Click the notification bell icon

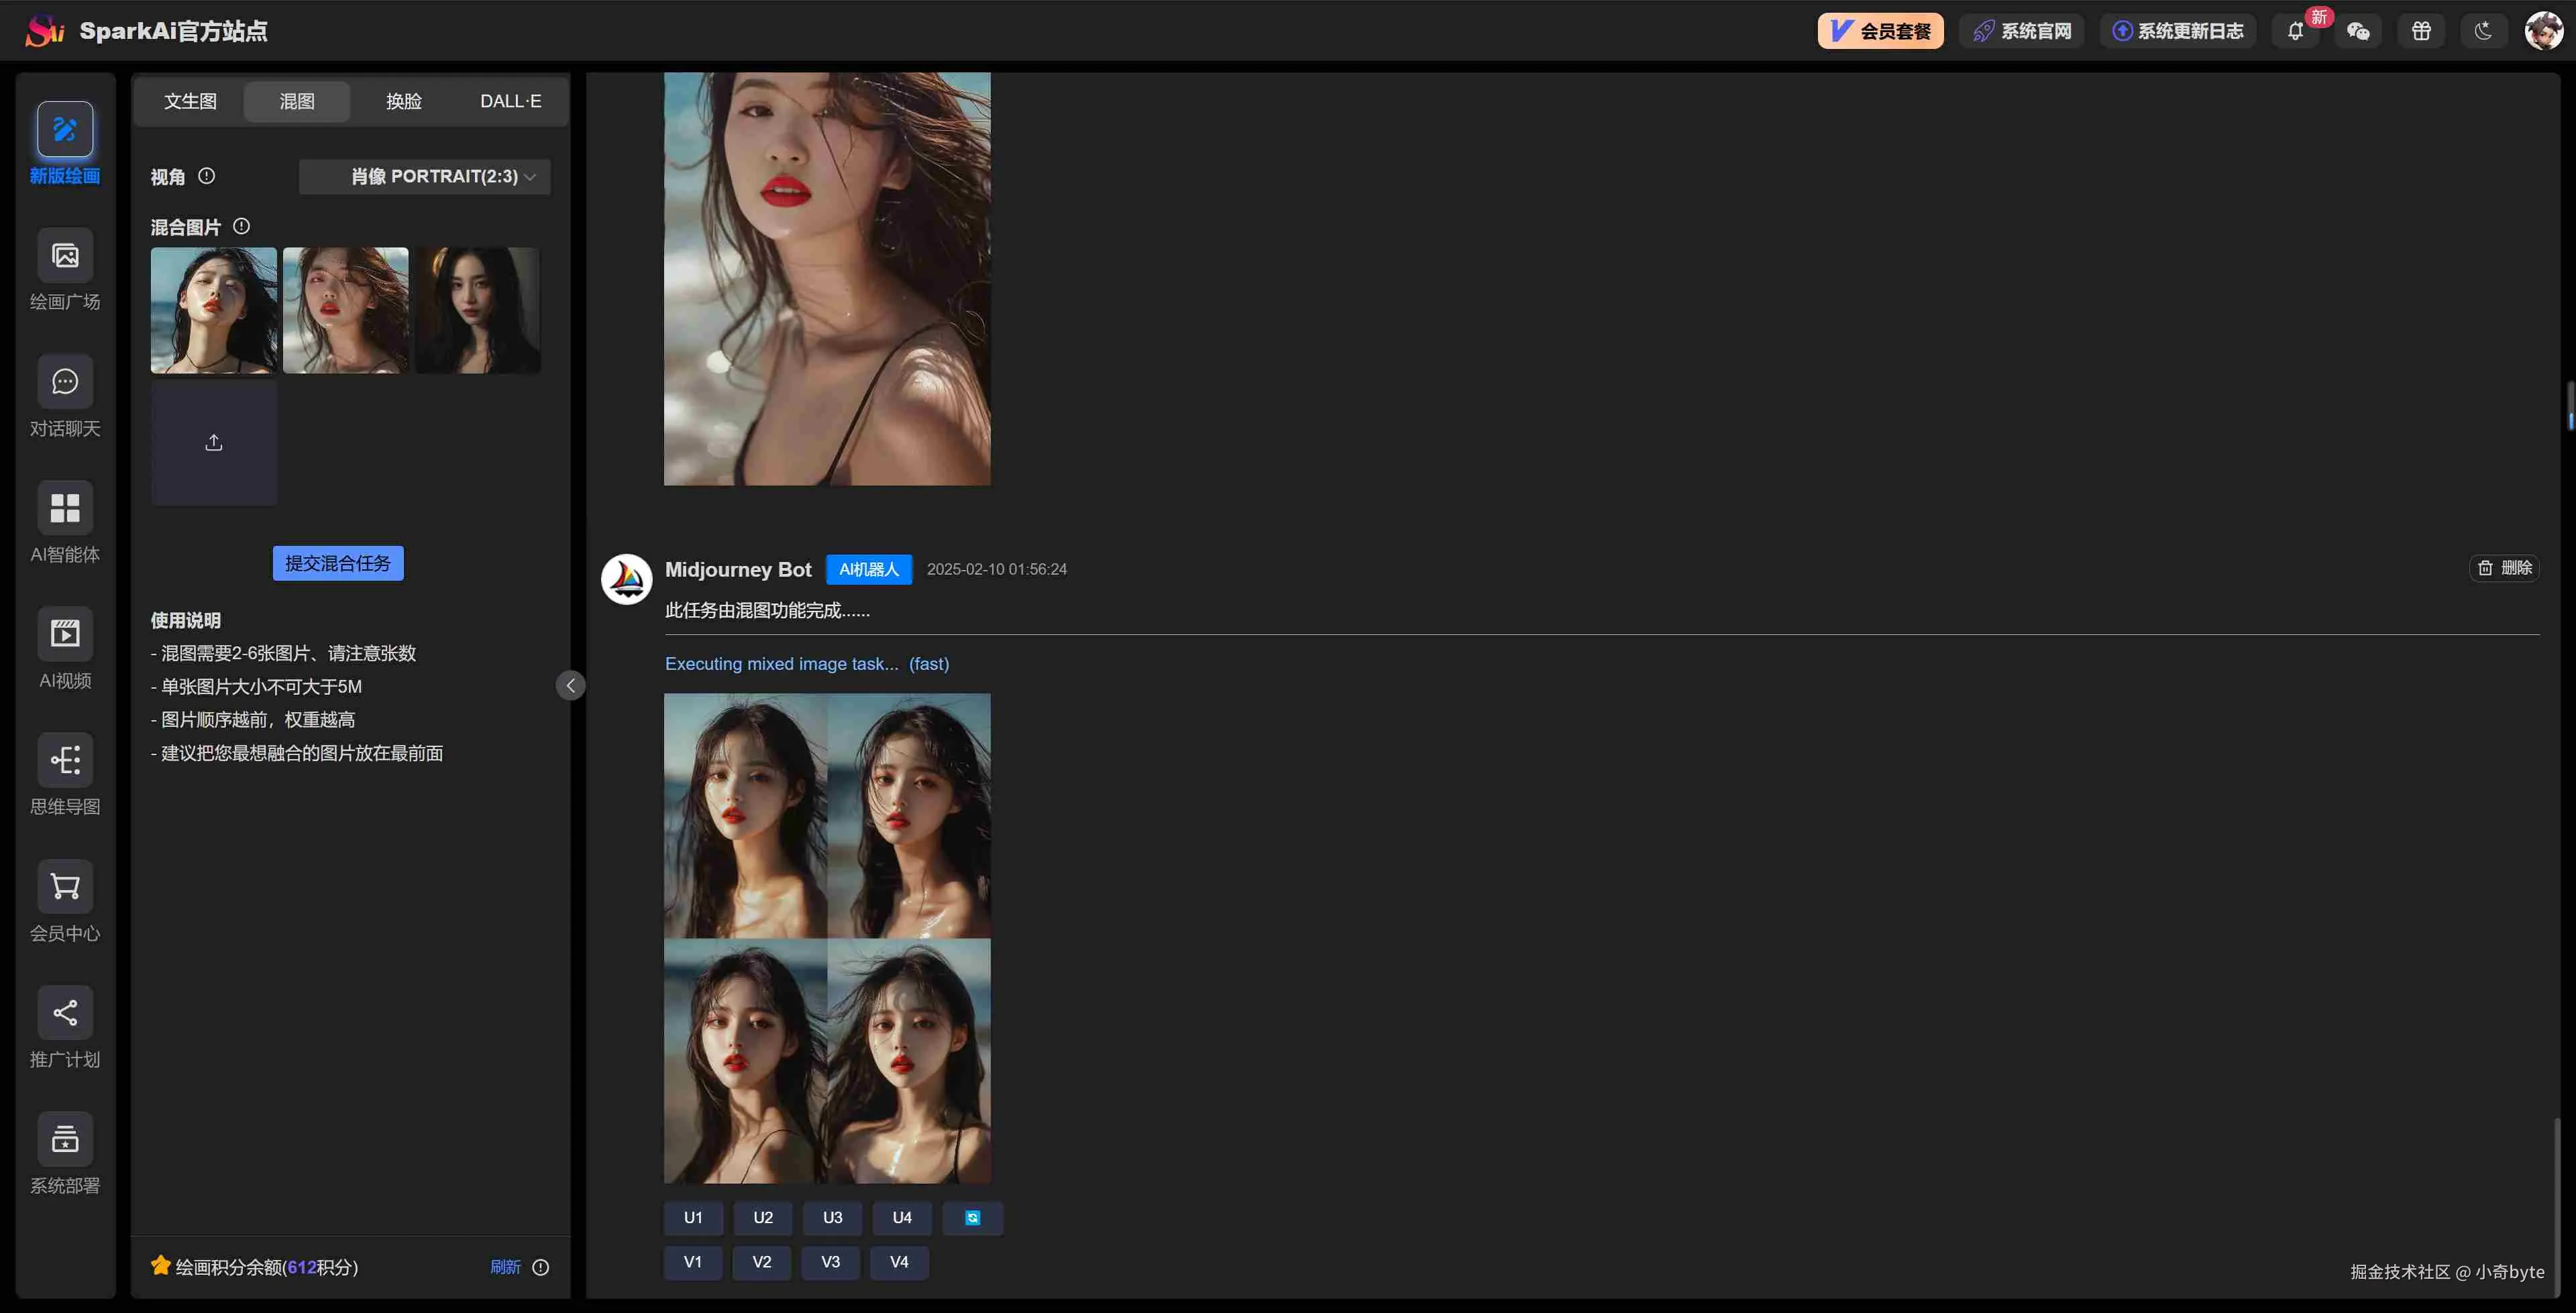2295,31
